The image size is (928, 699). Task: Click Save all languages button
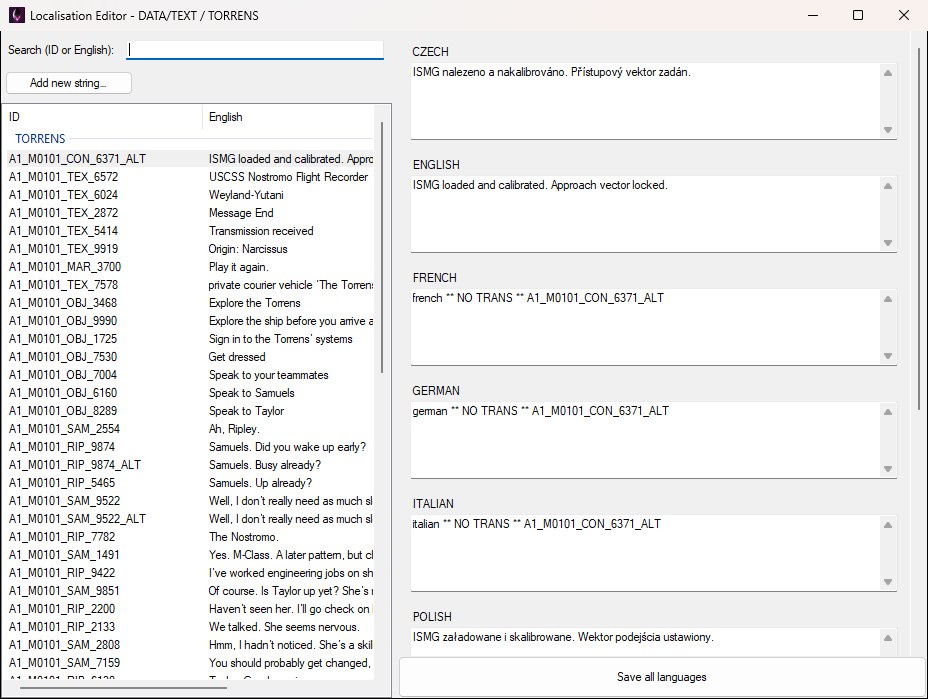point(662,677)
